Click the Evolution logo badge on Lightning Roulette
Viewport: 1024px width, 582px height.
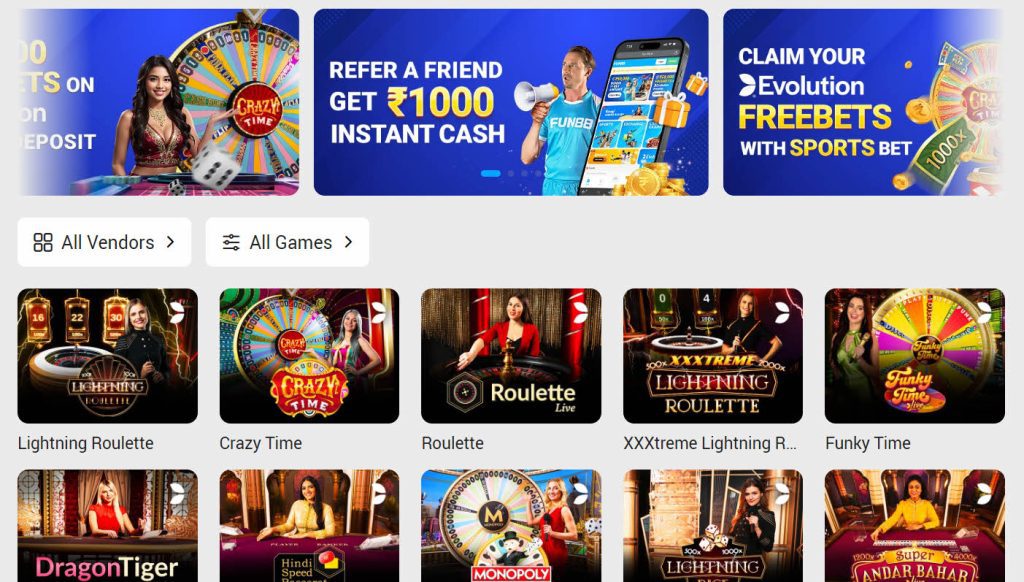(177, 312)
